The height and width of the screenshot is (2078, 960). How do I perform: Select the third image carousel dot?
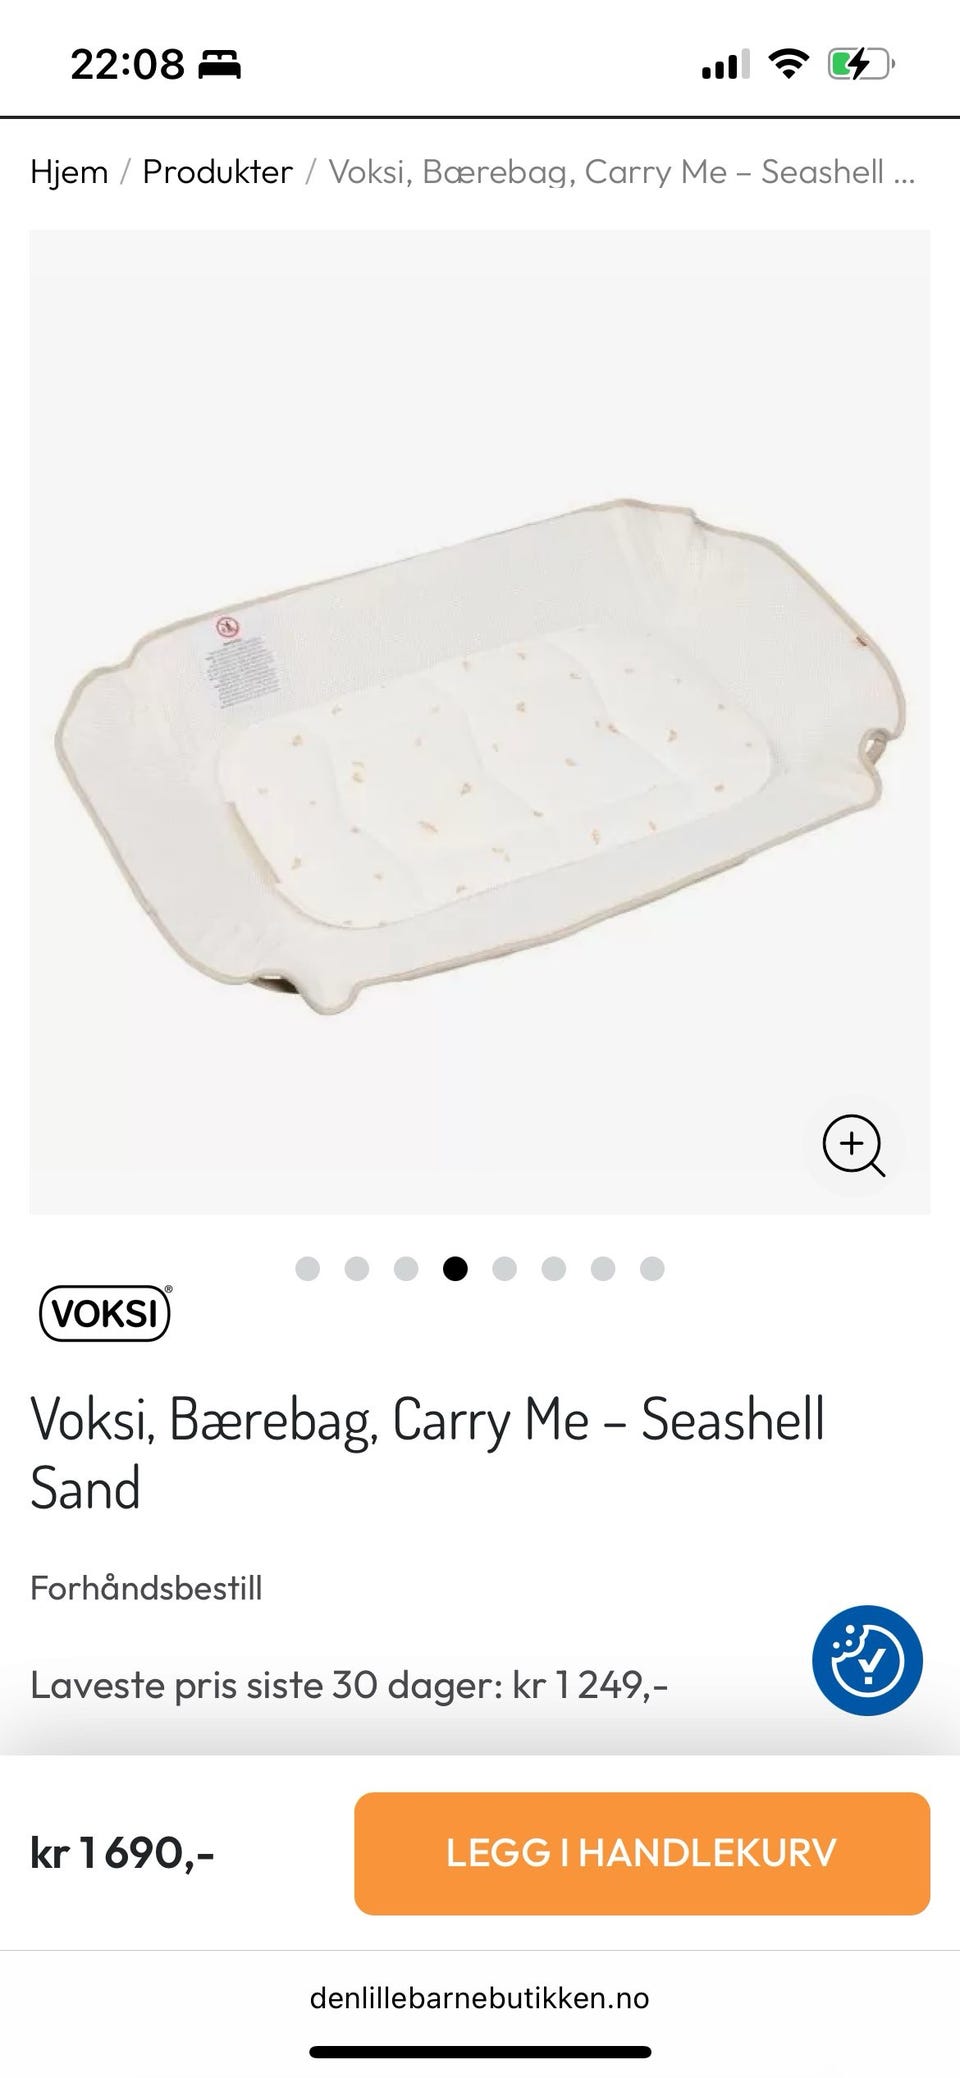[x=406, y=1269]
